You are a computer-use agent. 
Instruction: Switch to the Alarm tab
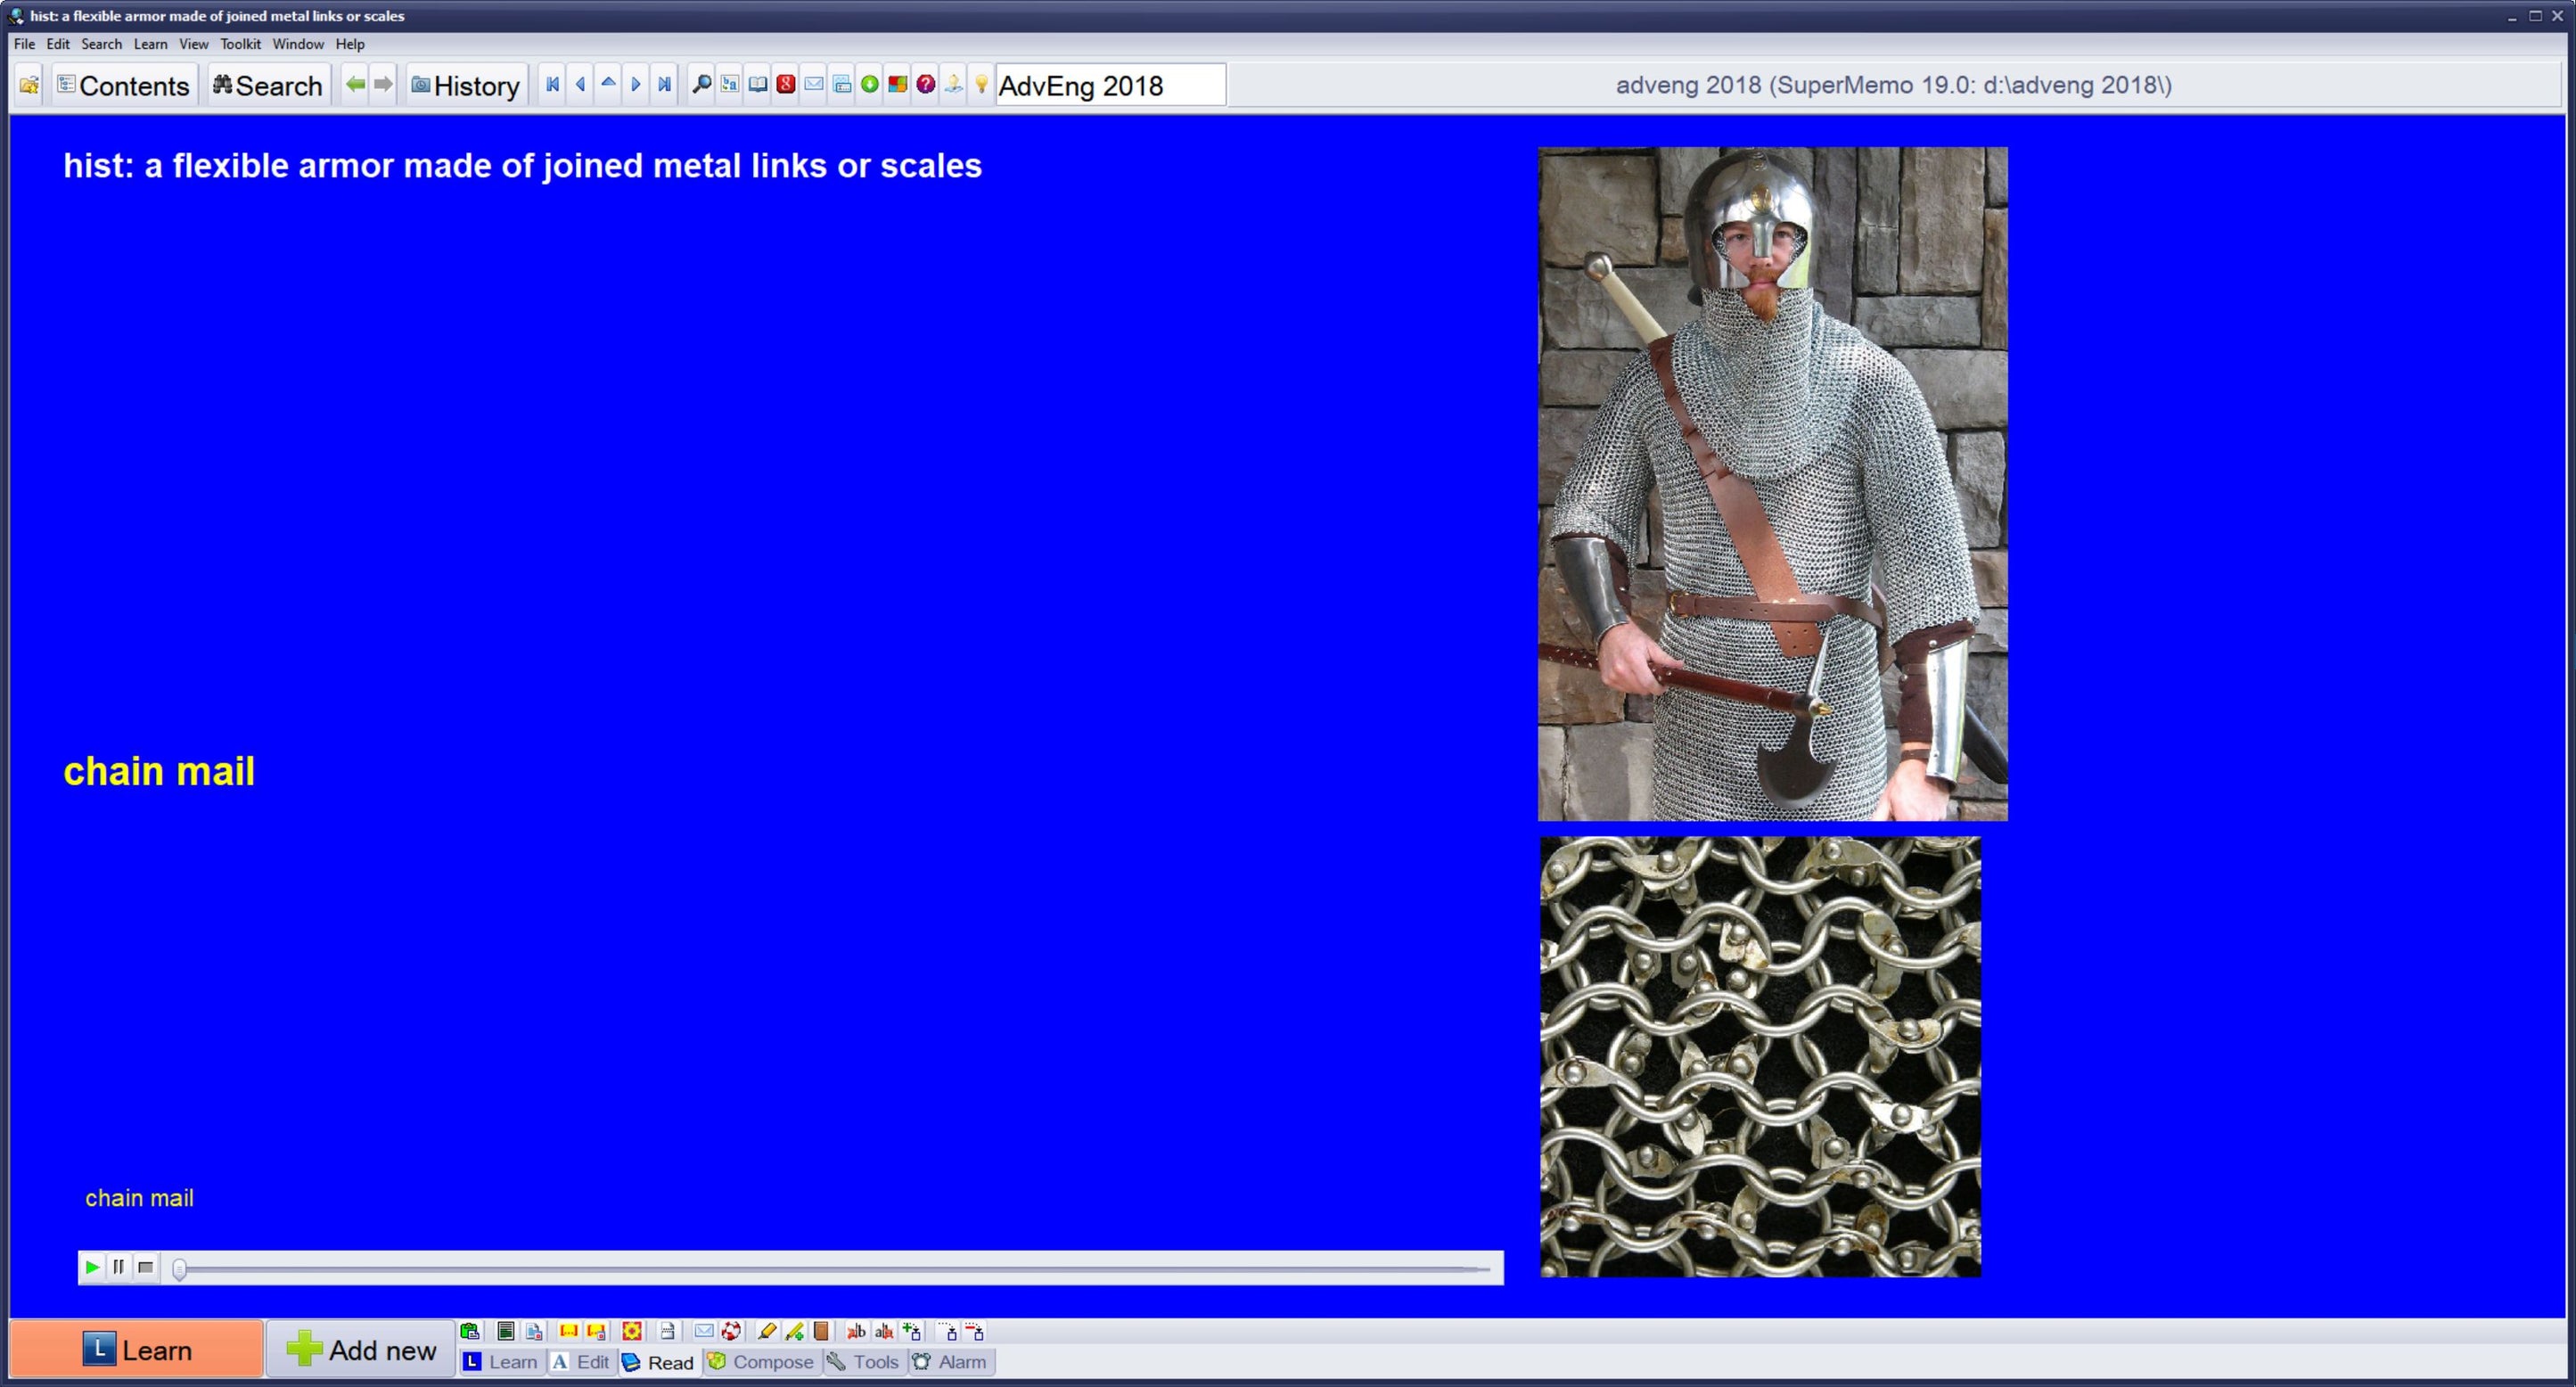(x=950, y=1362)
